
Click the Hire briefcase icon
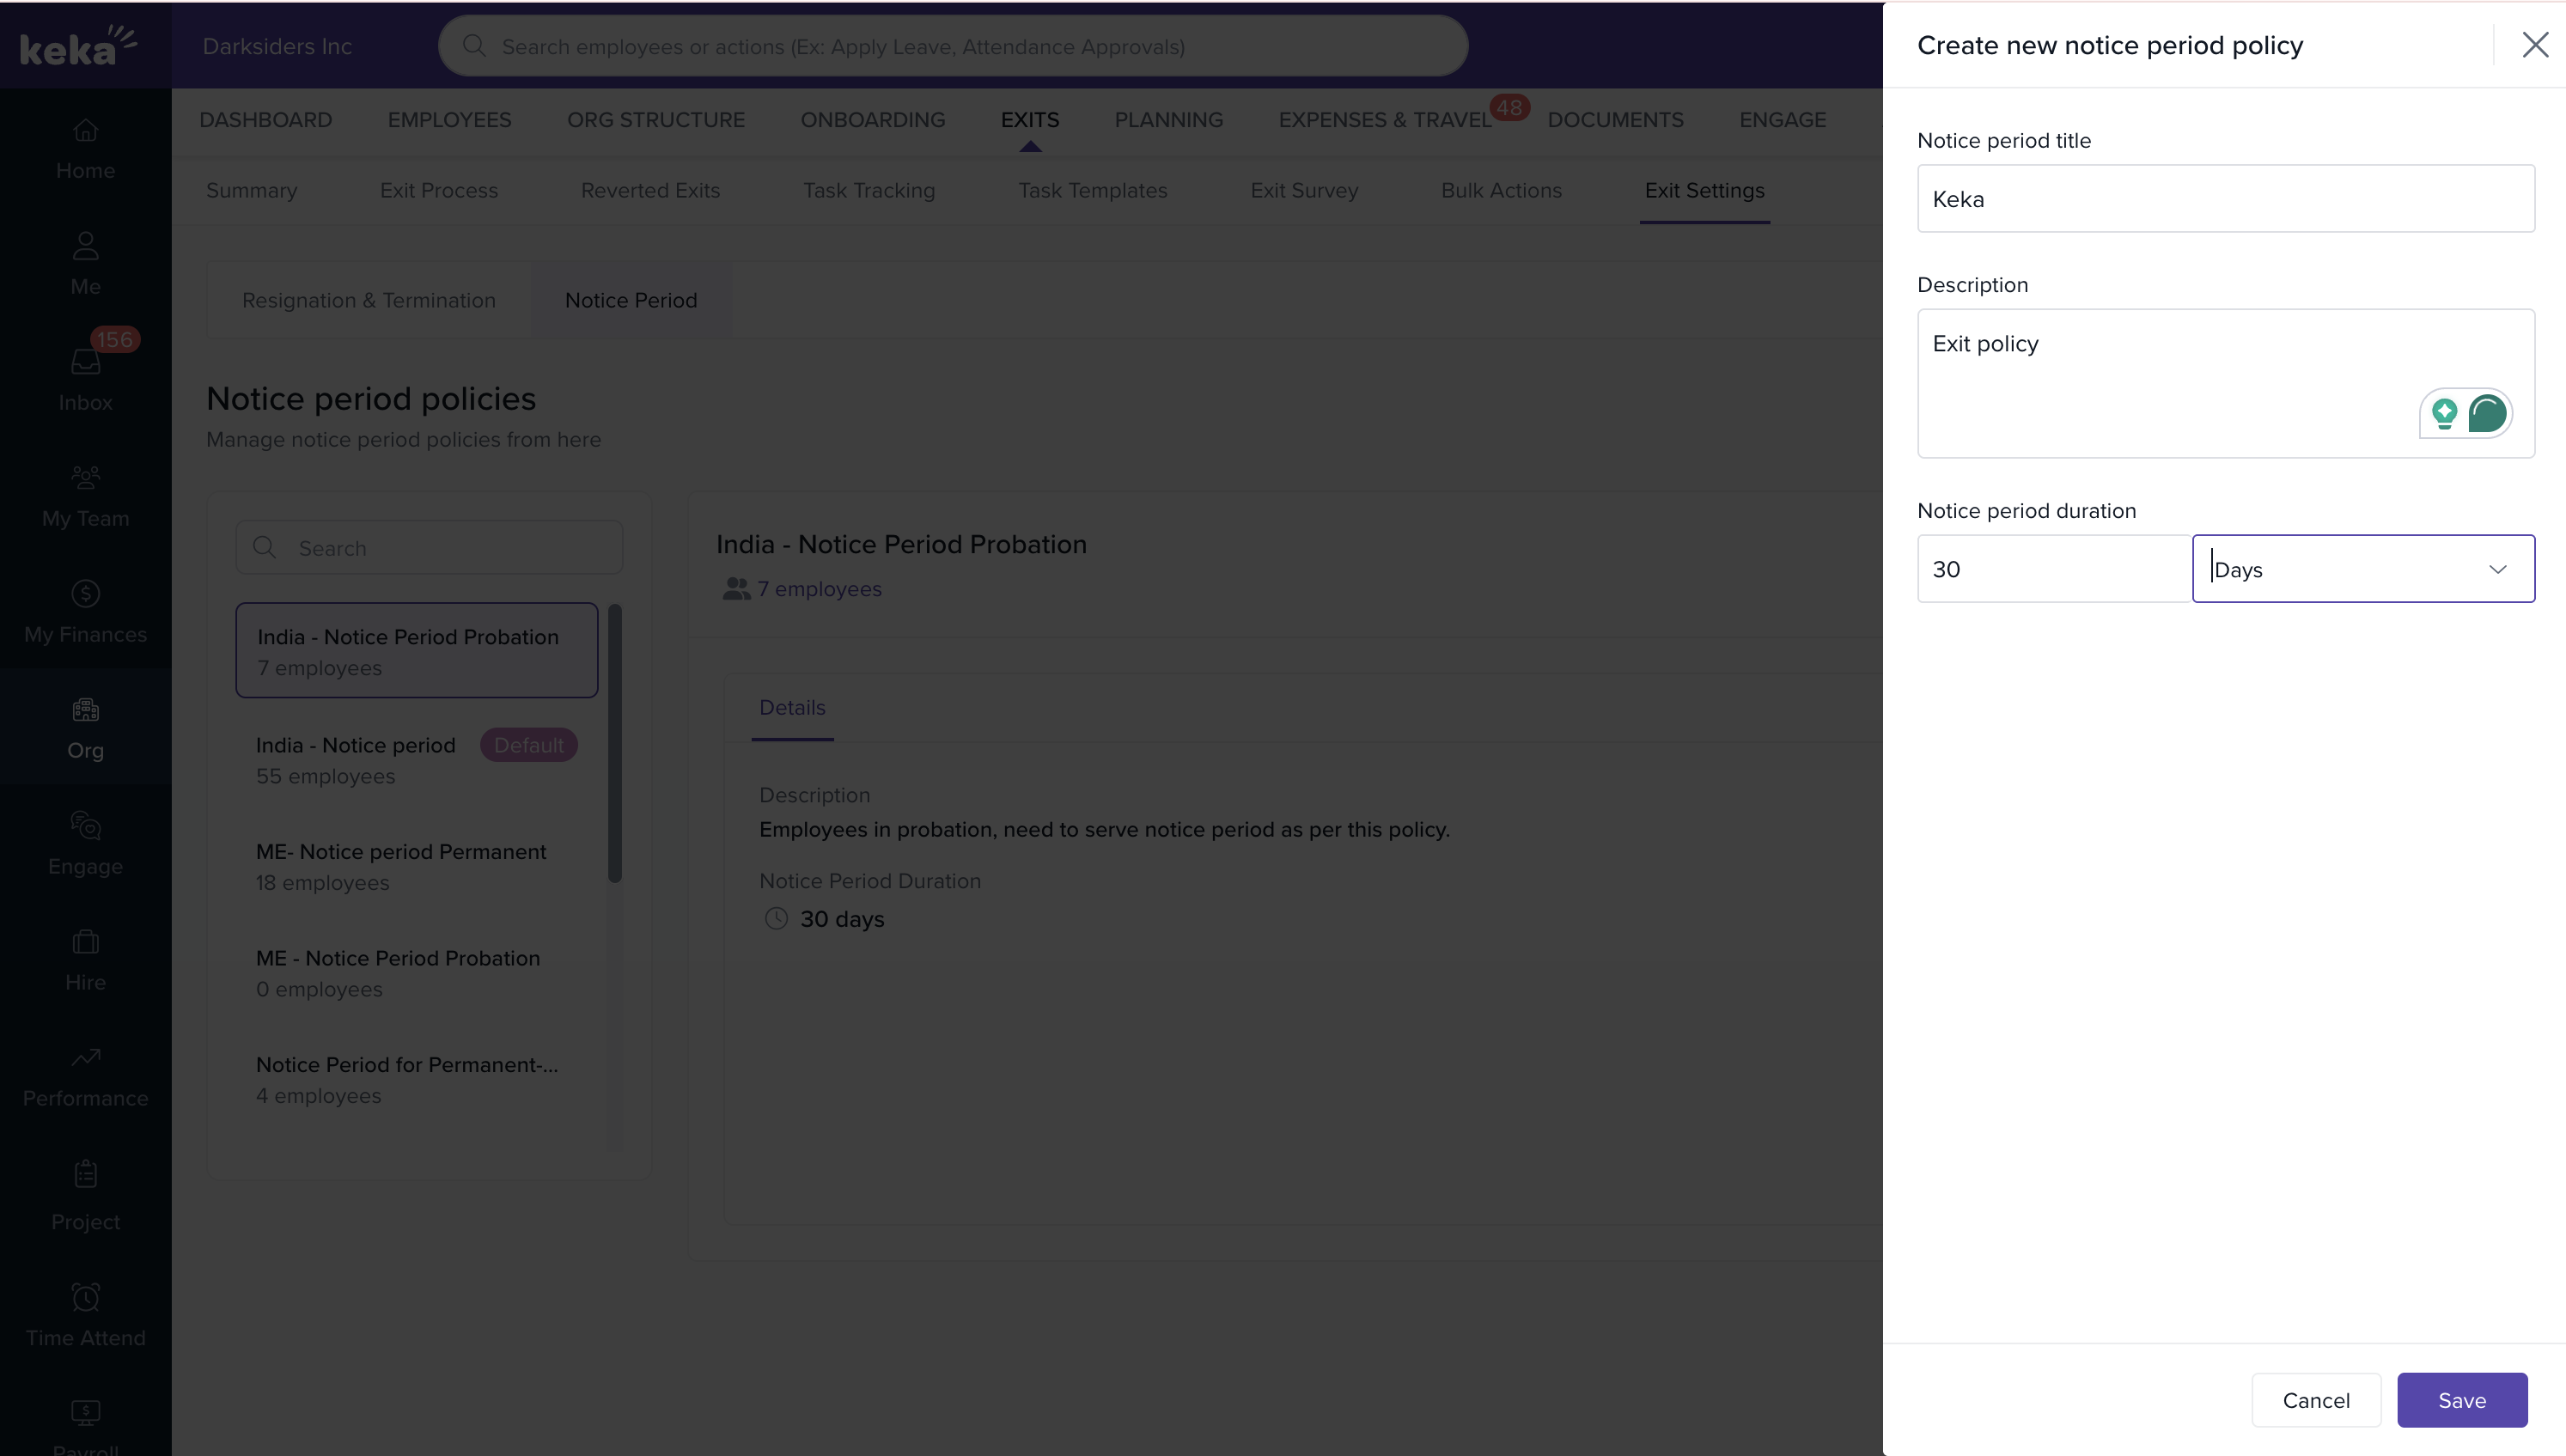pyautogui.click(x=85, y=942)
